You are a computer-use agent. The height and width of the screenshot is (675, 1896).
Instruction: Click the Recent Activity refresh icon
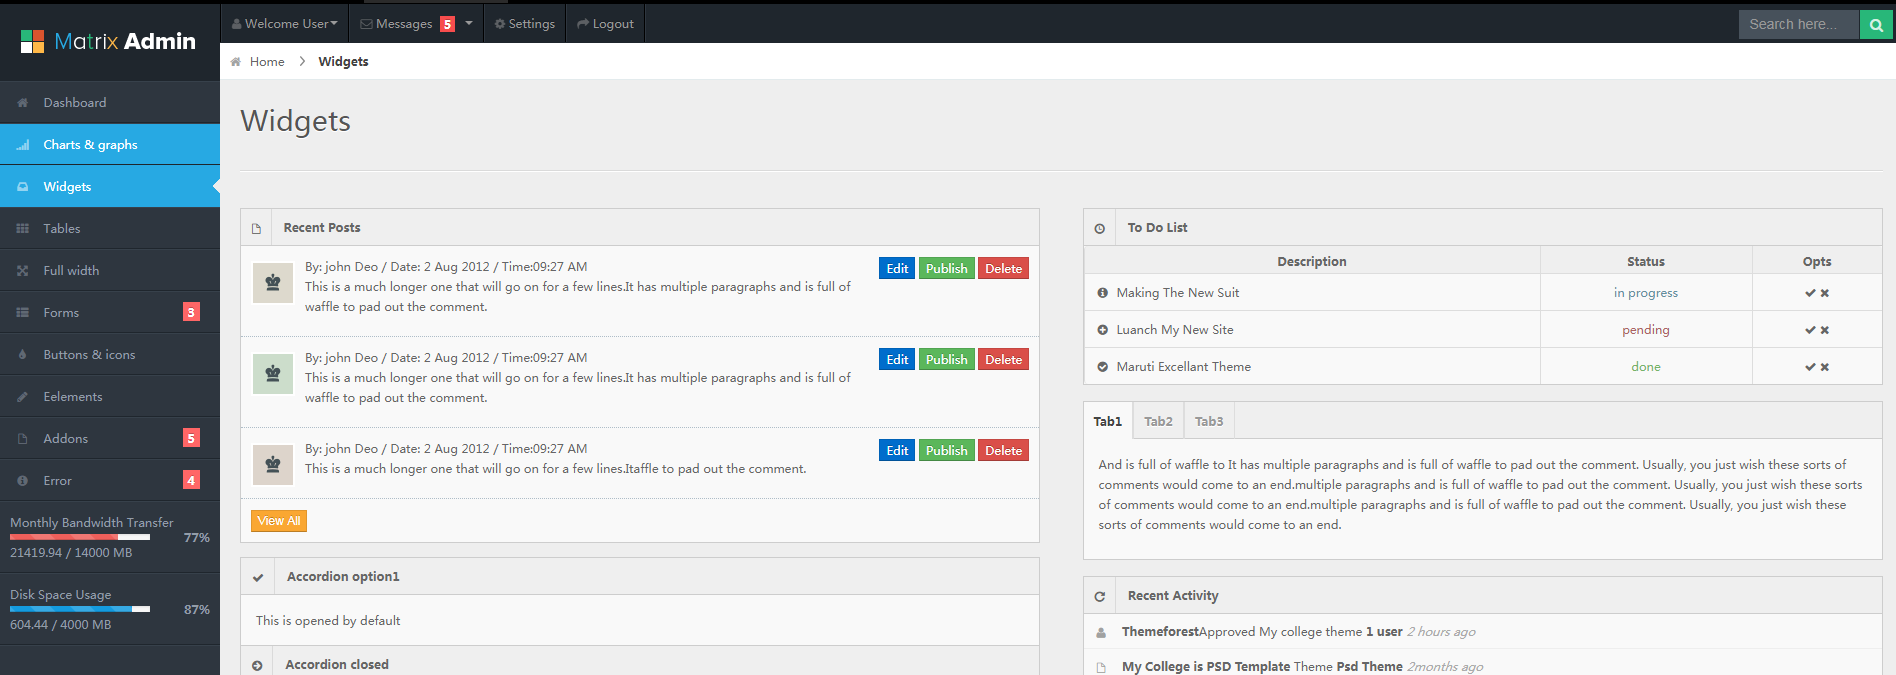(x=1099, y=597)
